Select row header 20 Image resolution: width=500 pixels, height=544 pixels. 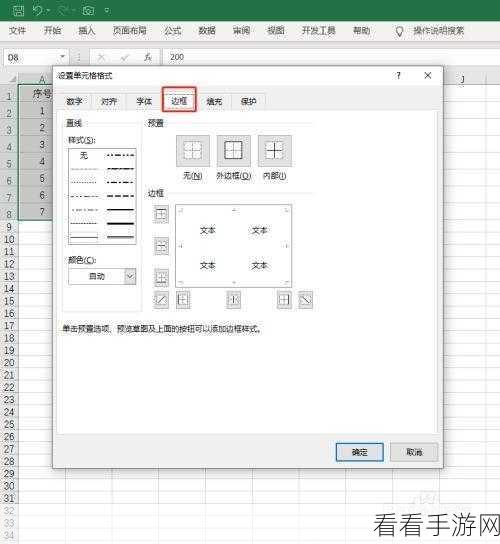pyautogui.click(x=9, y=363)
